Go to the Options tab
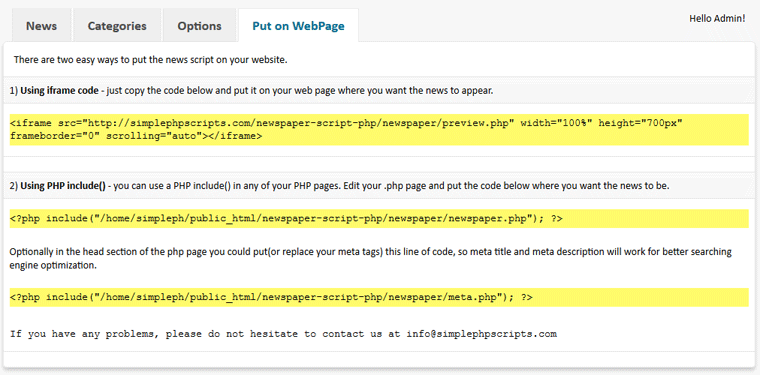The width and height of the screenshot is (760, 375). click(x=199, y=26)
